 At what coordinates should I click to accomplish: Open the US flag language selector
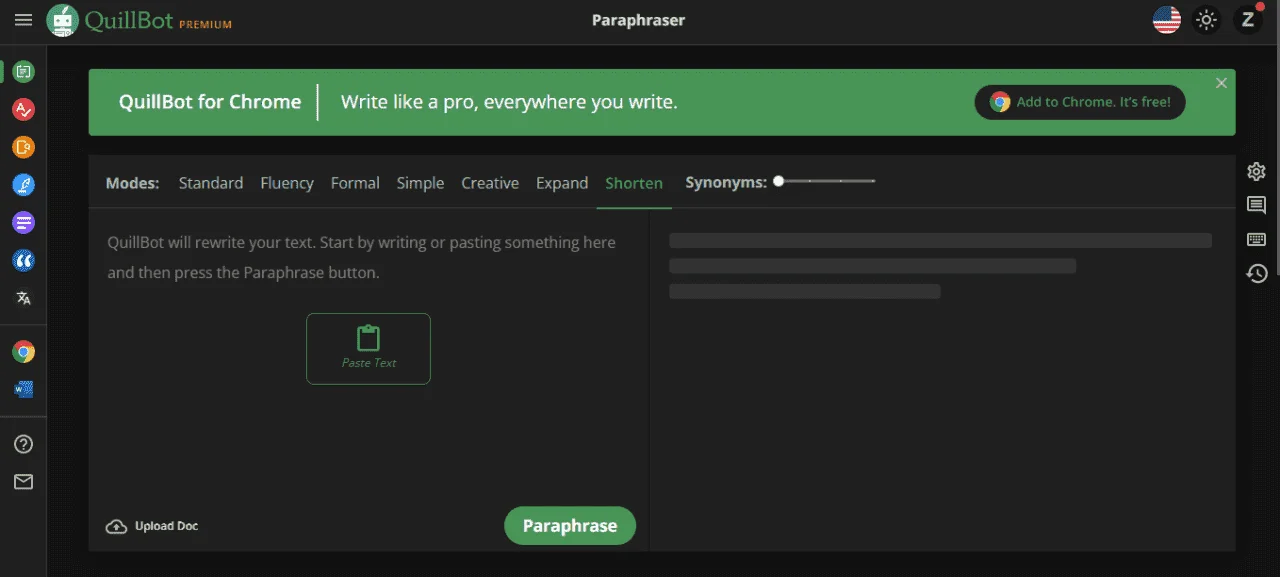tap(1167, 20)
